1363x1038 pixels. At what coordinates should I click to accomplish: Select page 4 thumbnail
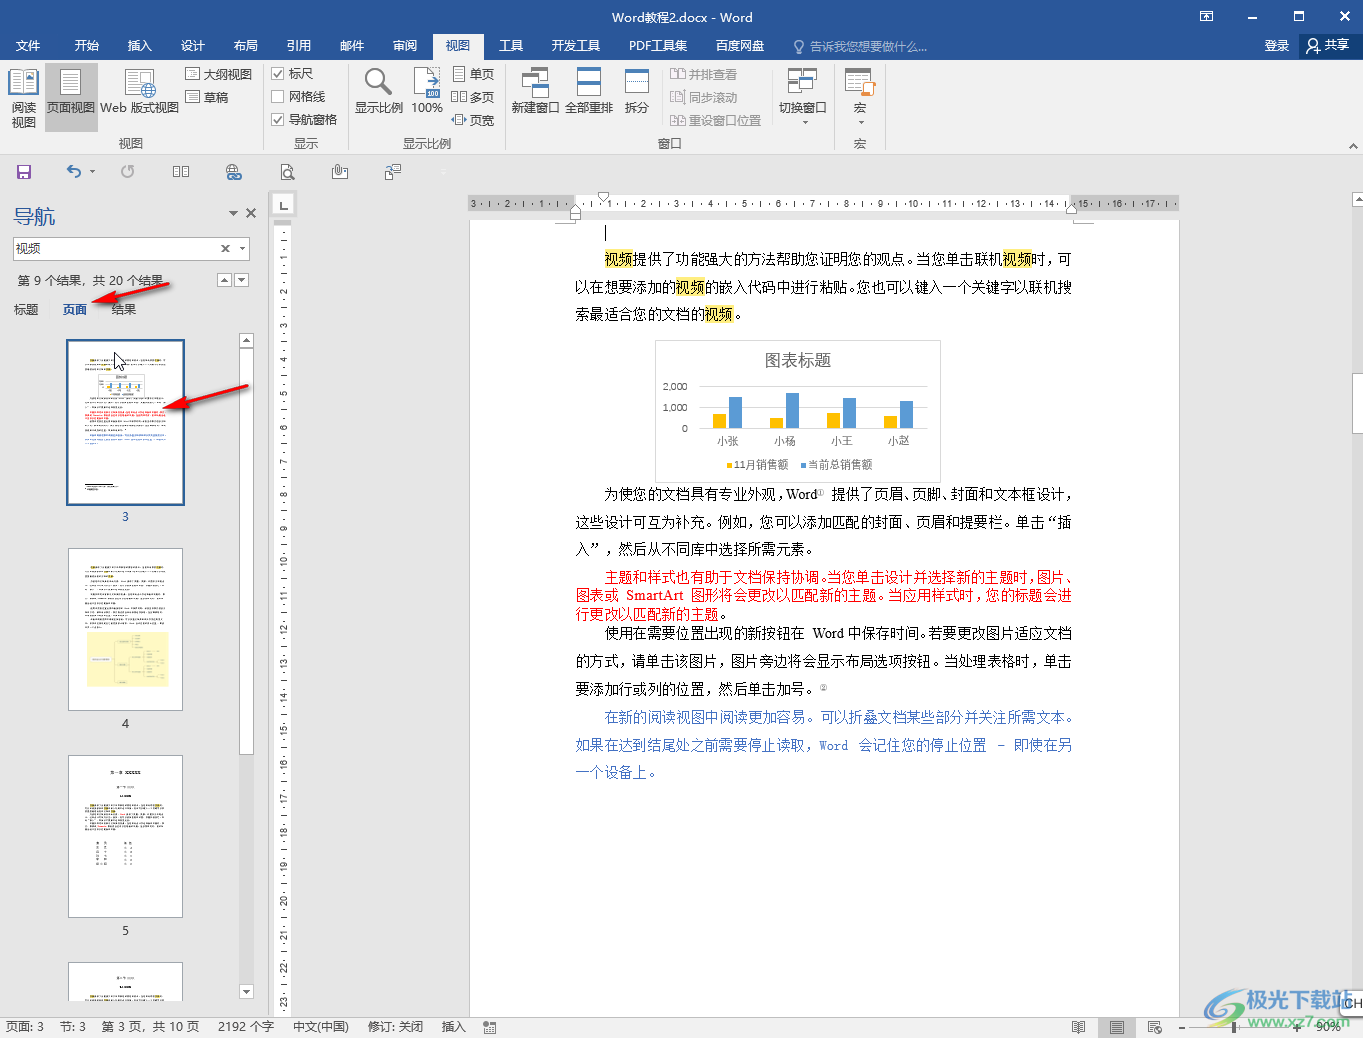[x=125, y=629]
